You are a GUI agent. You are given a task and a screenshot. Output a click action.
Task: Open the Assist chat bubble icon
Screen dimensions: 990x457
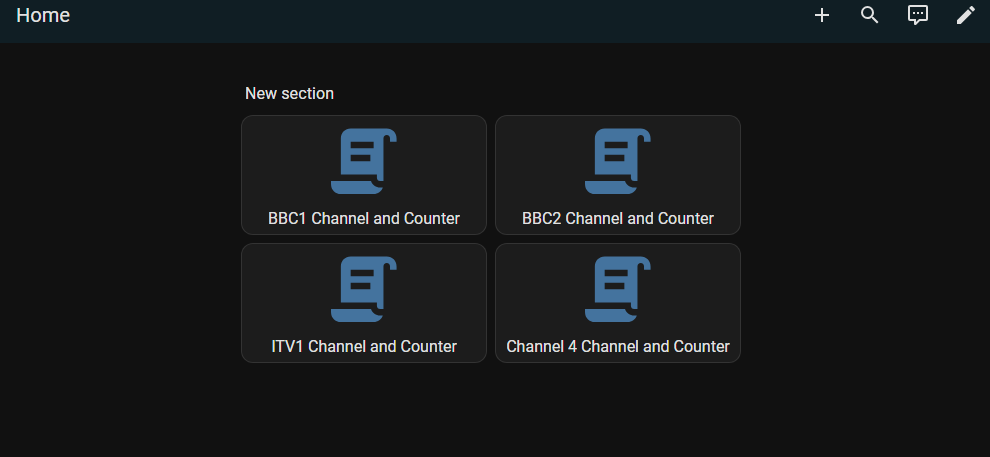click(918, 15)
